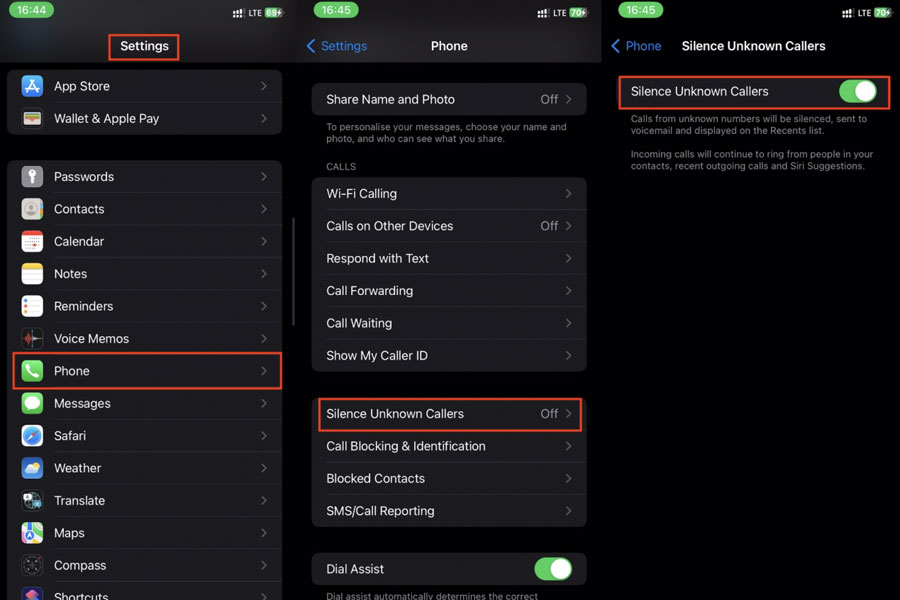The width and height of the screenshot is (900, 600).
Task: Go back to Phone link
Action: 643,46
